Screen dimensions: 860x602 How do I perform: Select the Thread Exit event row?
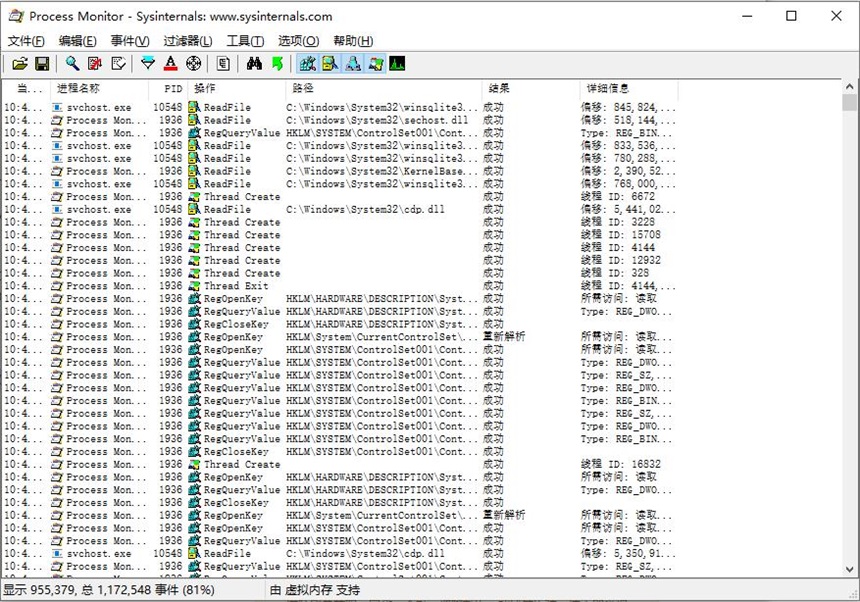tap(340, 286)
